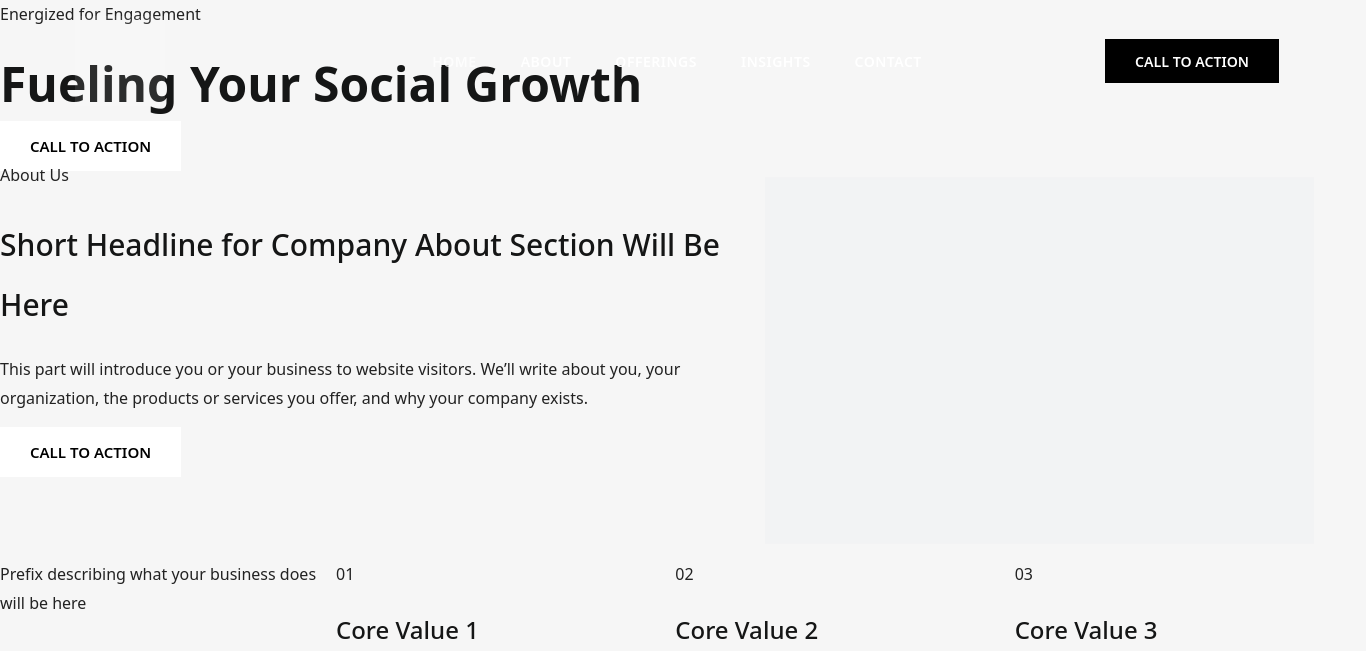Click the 03 number above Core Value 3
Image resolution: width=1366 pixels, height=651 pixels.
[1023, 574]
